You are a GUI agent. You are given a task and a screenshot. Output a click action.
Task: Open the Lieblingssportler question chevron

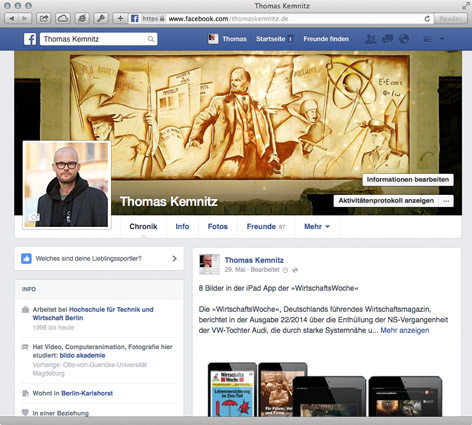[x=174, y=259]
